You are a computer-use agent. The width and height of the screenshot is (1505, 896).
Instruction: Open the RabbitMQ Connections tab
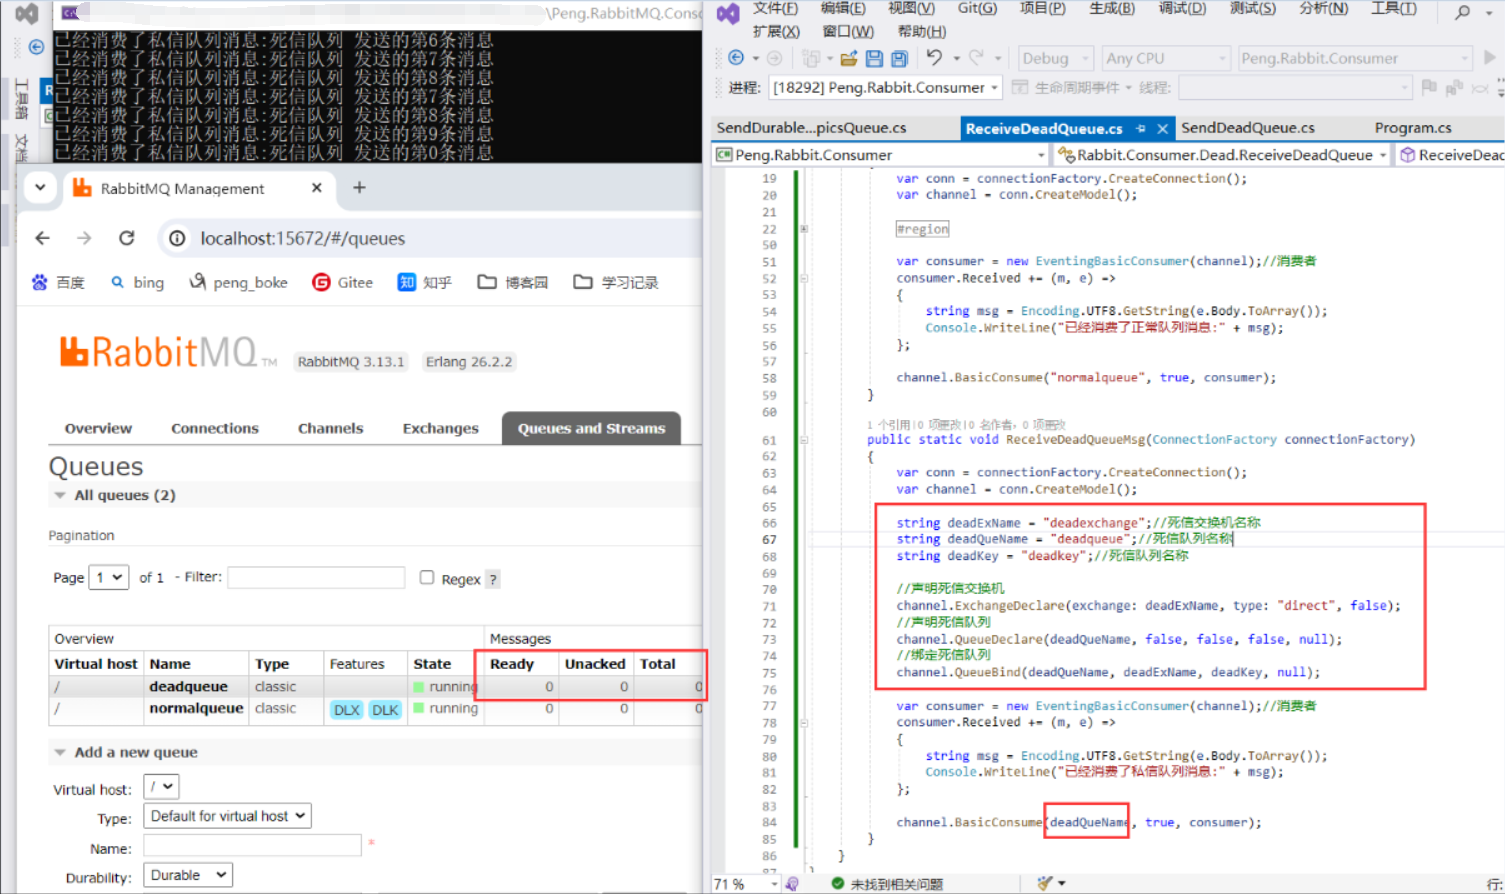[x=215, y=428]
